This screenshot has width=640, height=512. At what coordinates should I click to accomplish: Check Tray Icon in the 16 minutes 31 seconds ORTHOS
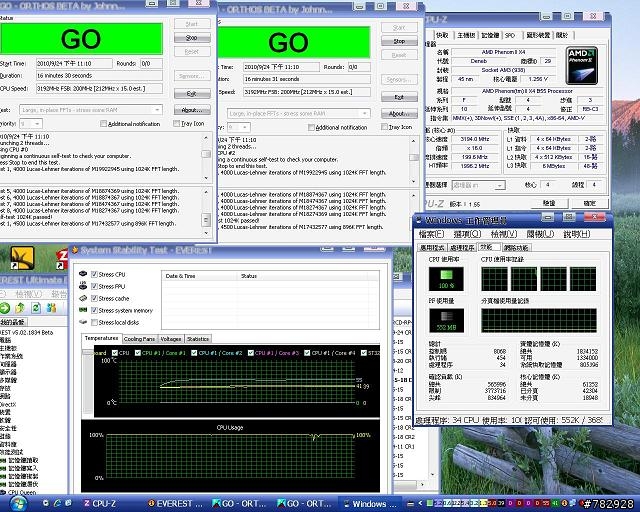click(x=384, y=127)
